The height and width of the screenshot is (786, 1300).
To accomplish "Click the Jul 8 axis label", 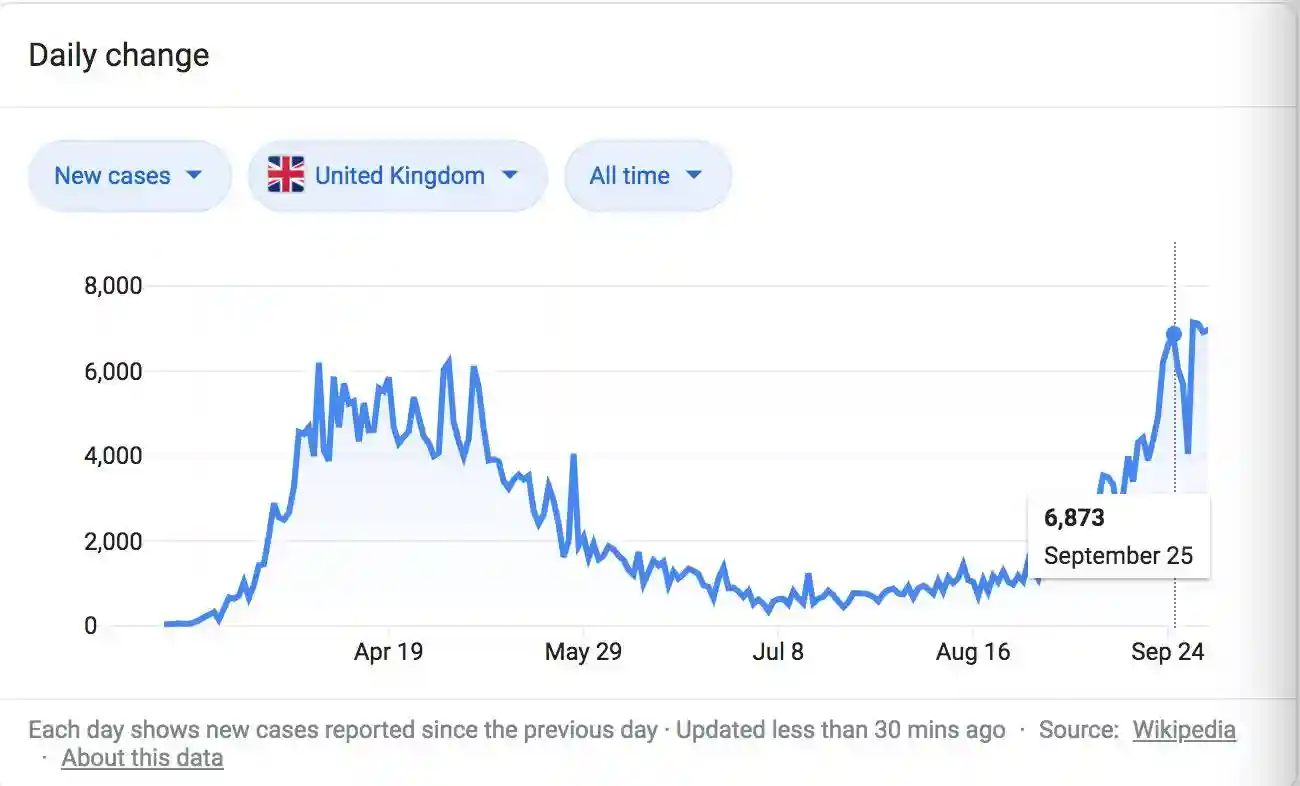I will click(x=778, y=652).
